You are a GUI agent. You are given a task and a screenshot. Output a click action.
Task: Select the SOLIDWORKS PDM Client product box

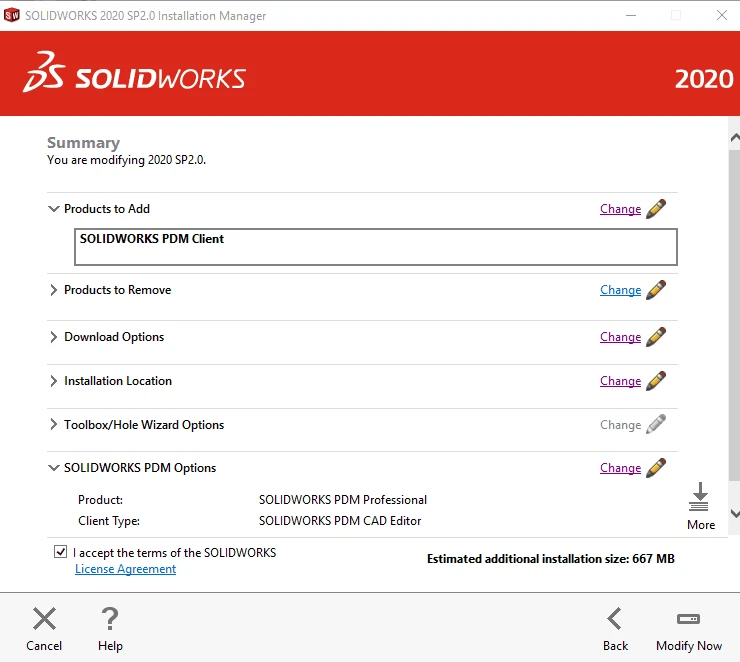[x=375, y=247]
